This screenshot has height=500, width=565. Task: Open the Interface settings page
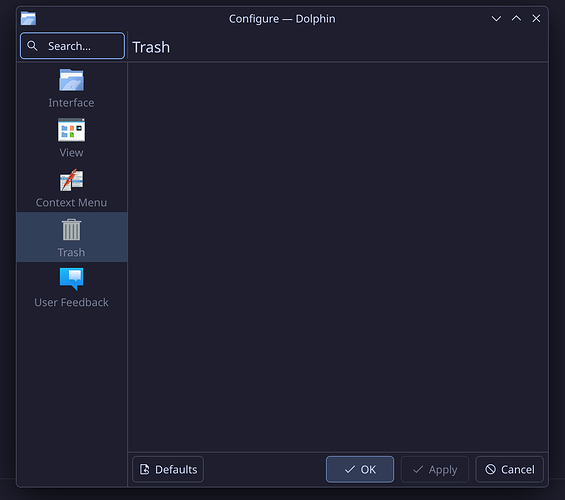(71, 88)
